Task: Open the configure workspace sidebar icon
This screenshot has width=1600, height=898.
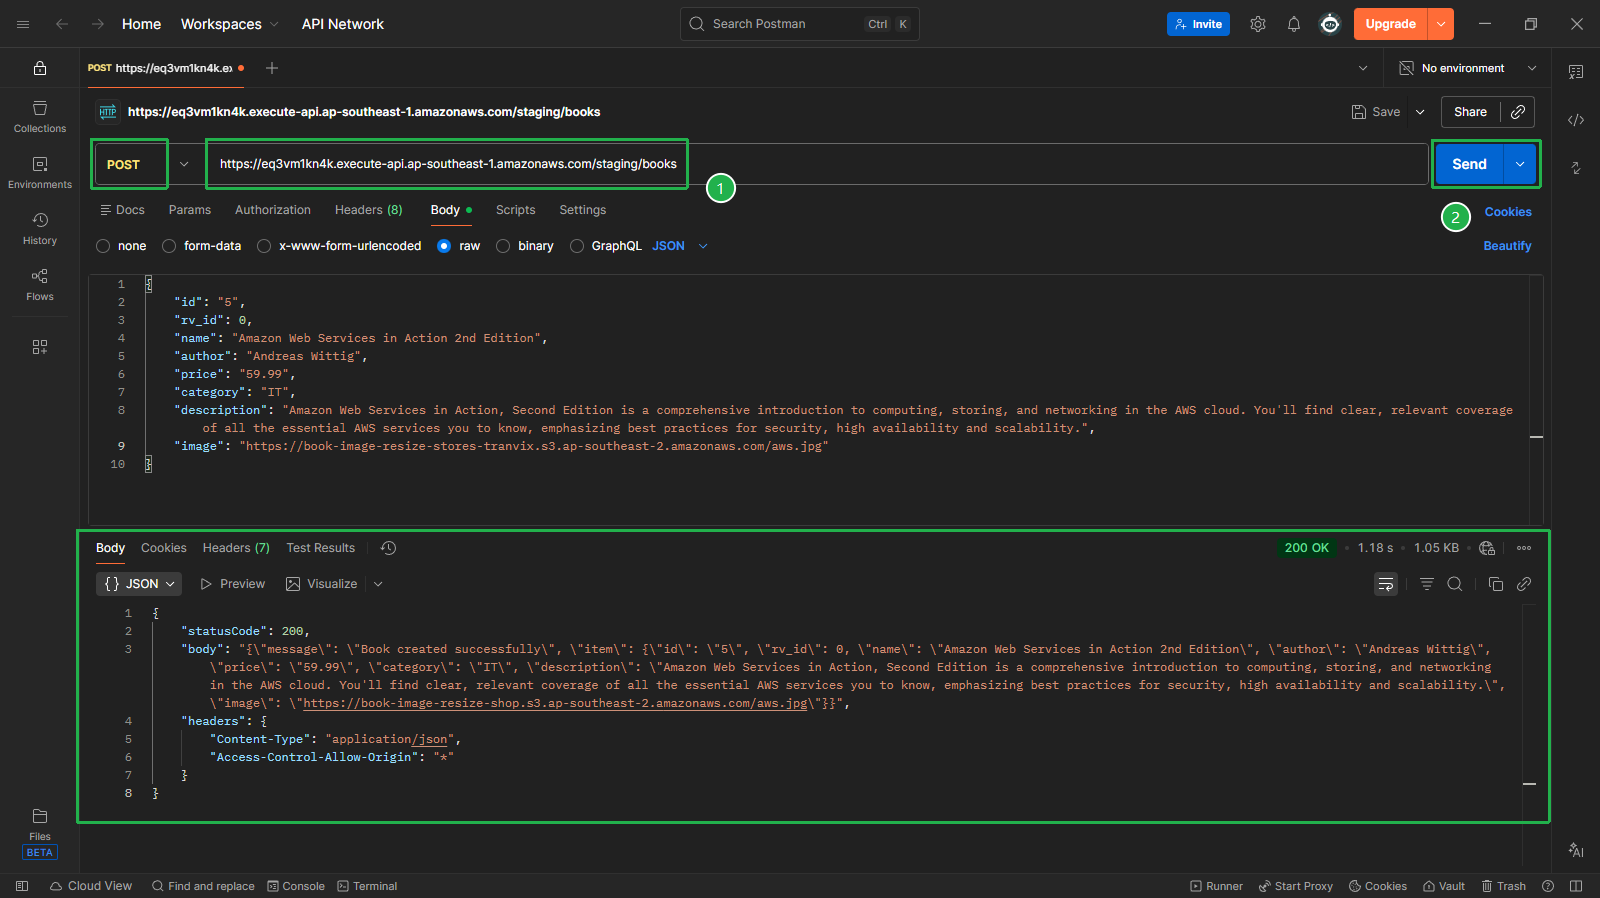Action: click(x=40, y=347)
